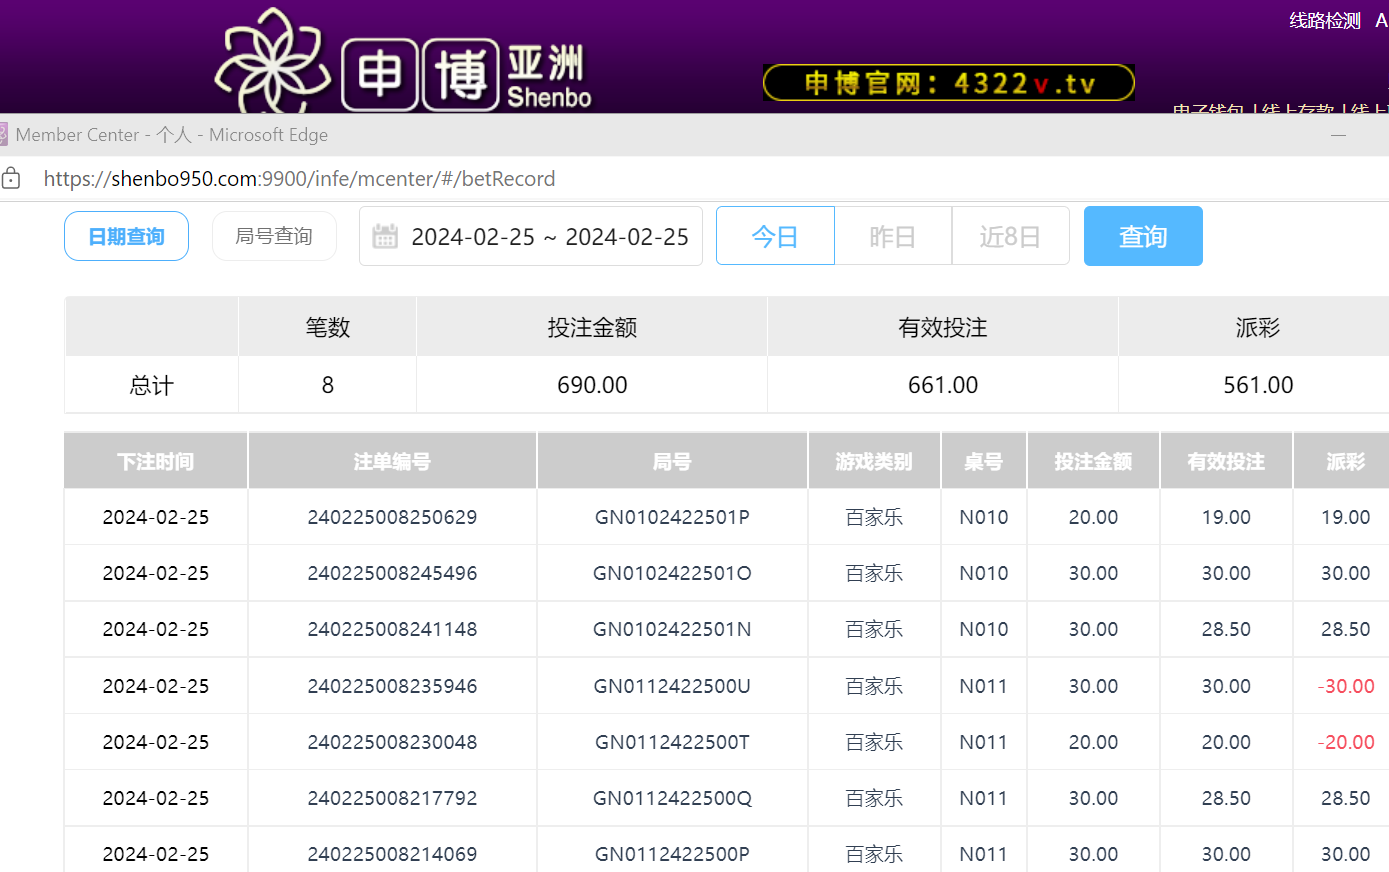Select the 近8日 date filter
Screen dimensions: 1389x872
pyautogui.click(x=1010, y=237)
